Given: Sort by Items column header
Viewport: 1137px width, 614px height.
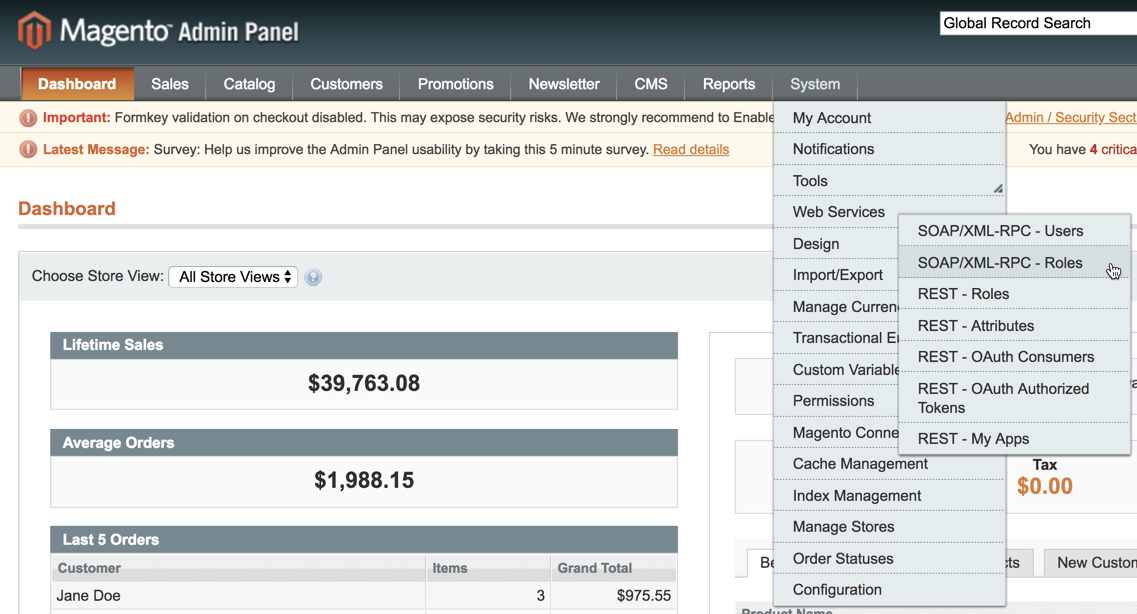Looking at the screenshot, I should tap(488, 568).
